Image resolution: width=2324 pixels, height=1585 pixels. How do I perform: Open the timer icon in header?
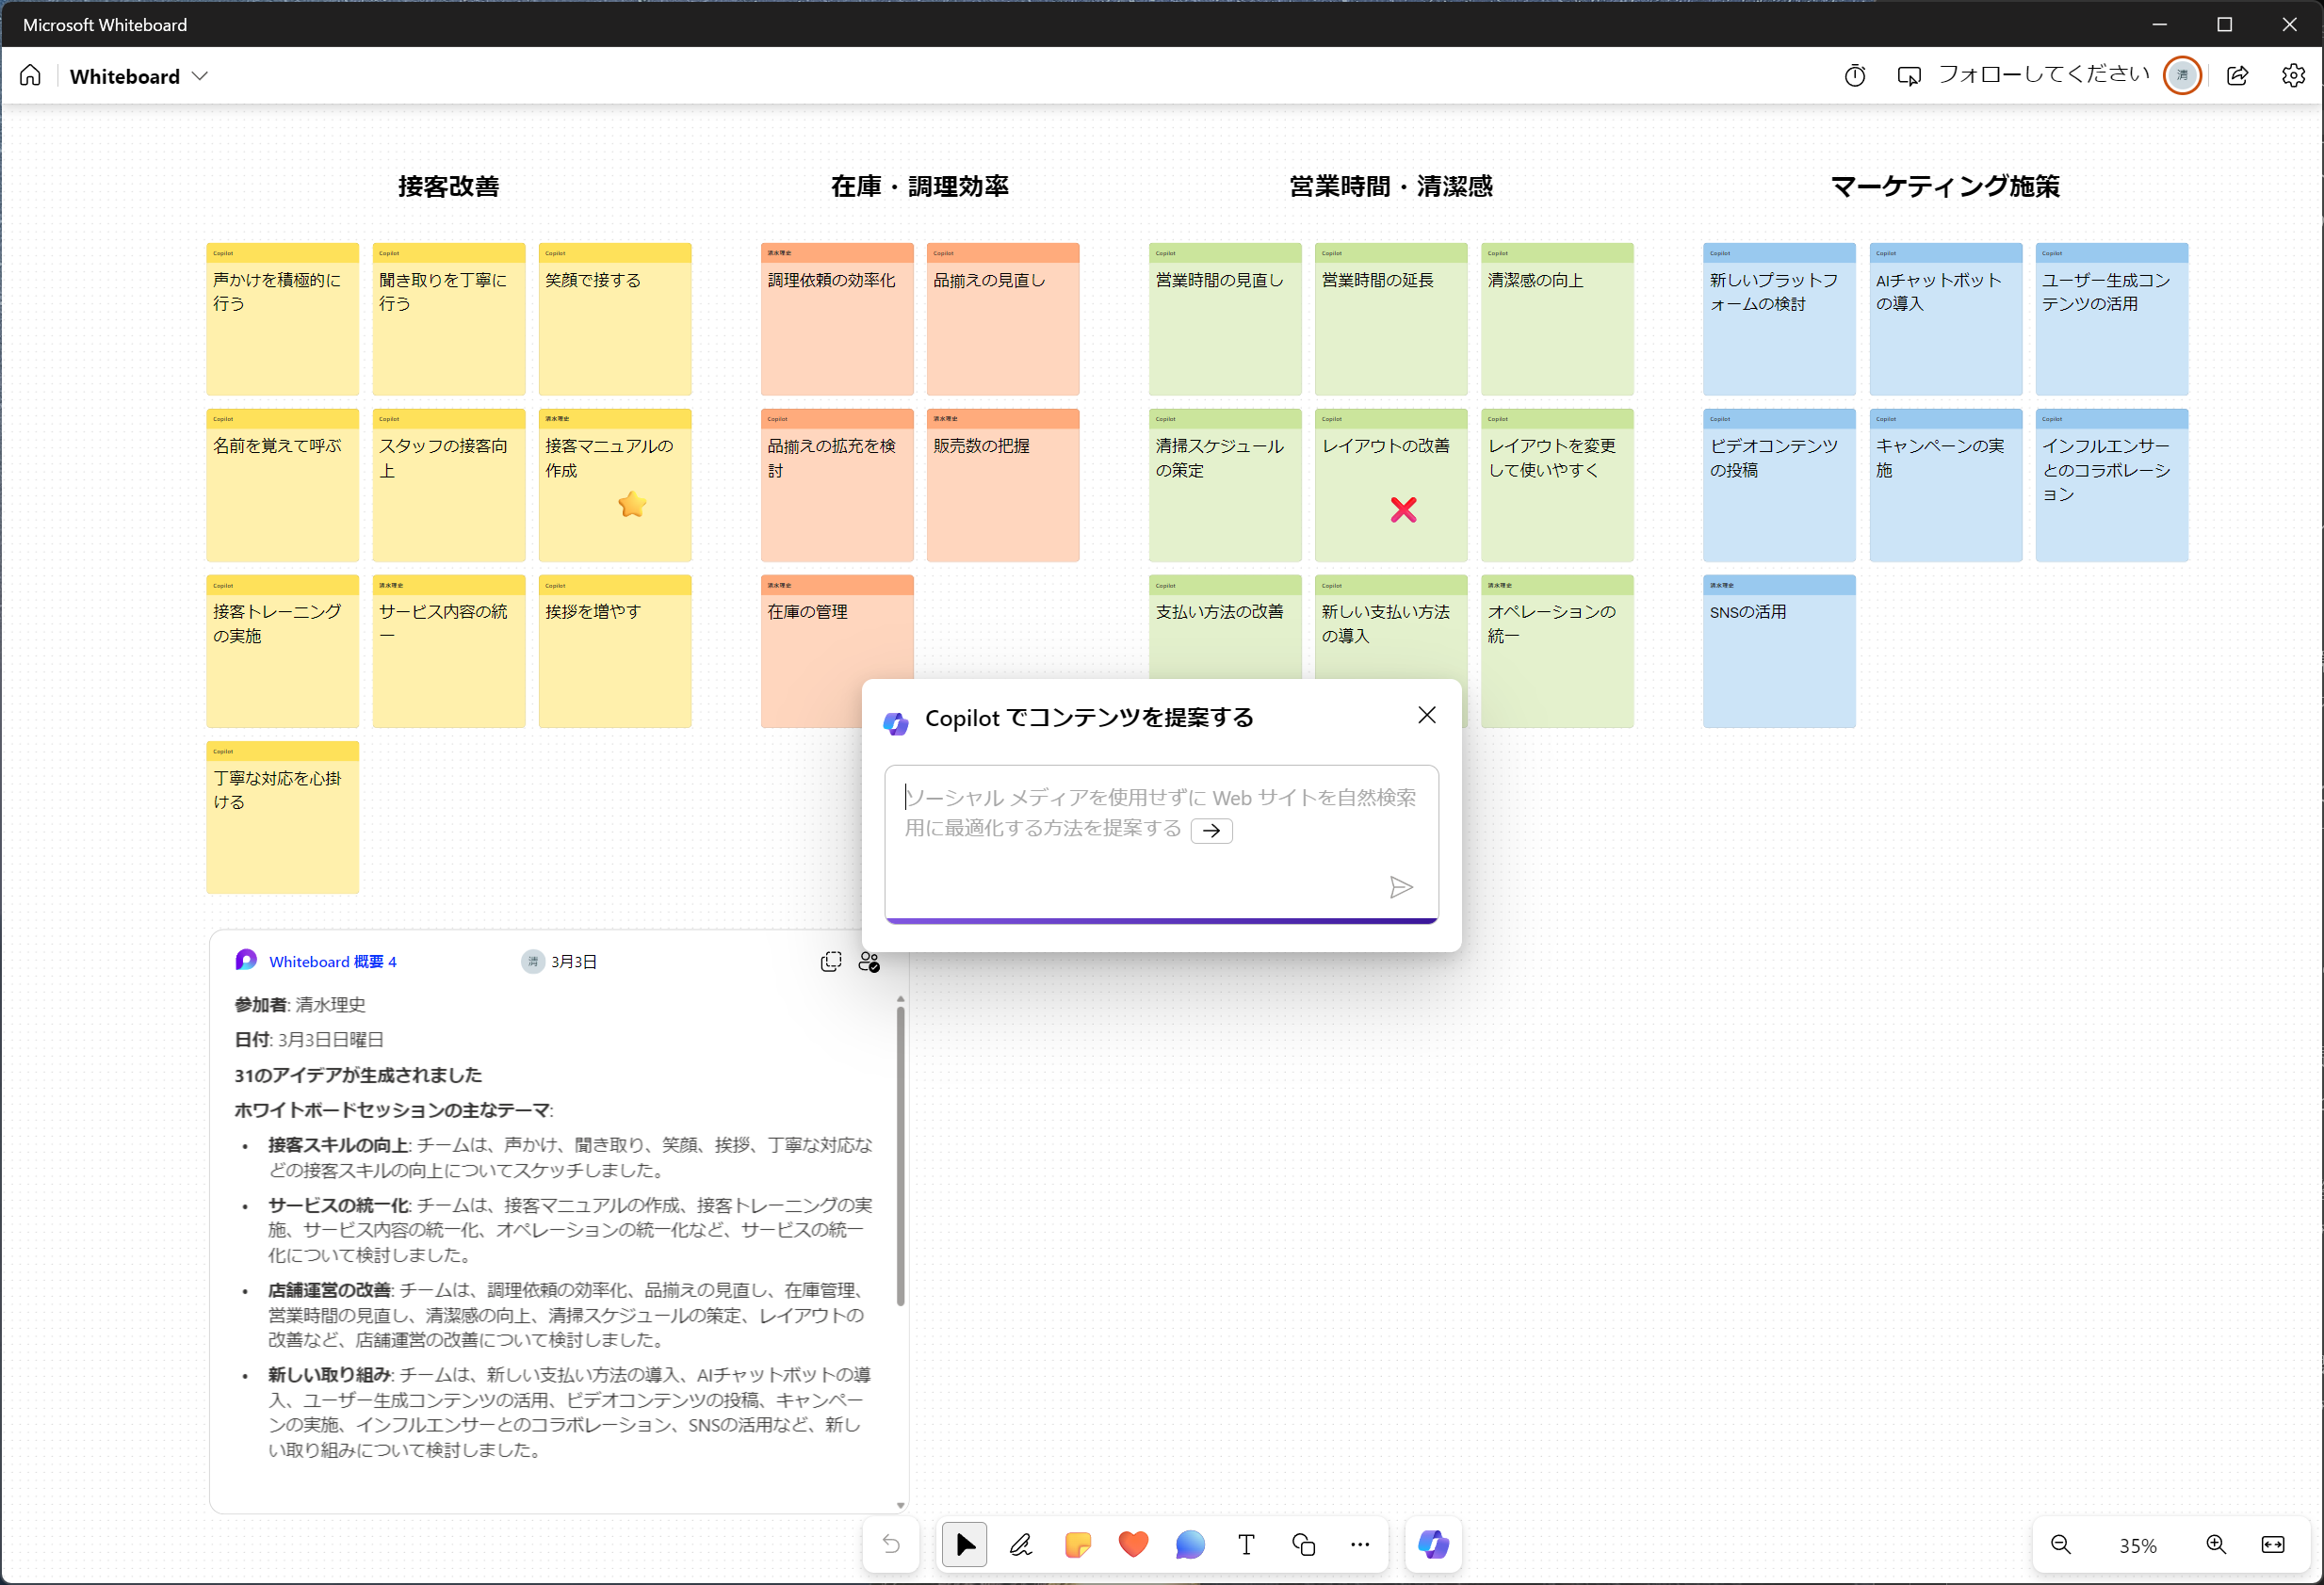coord(1855,76)
